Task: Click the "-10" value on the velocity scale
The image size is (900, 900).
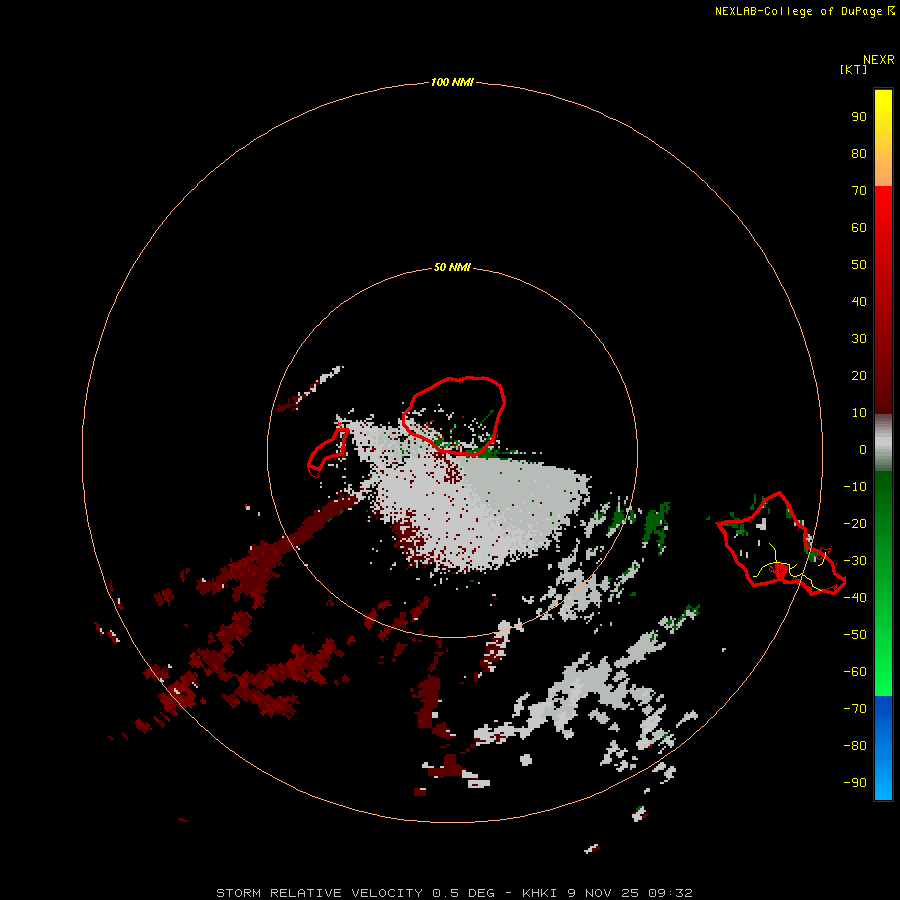Action: point(855,487)
